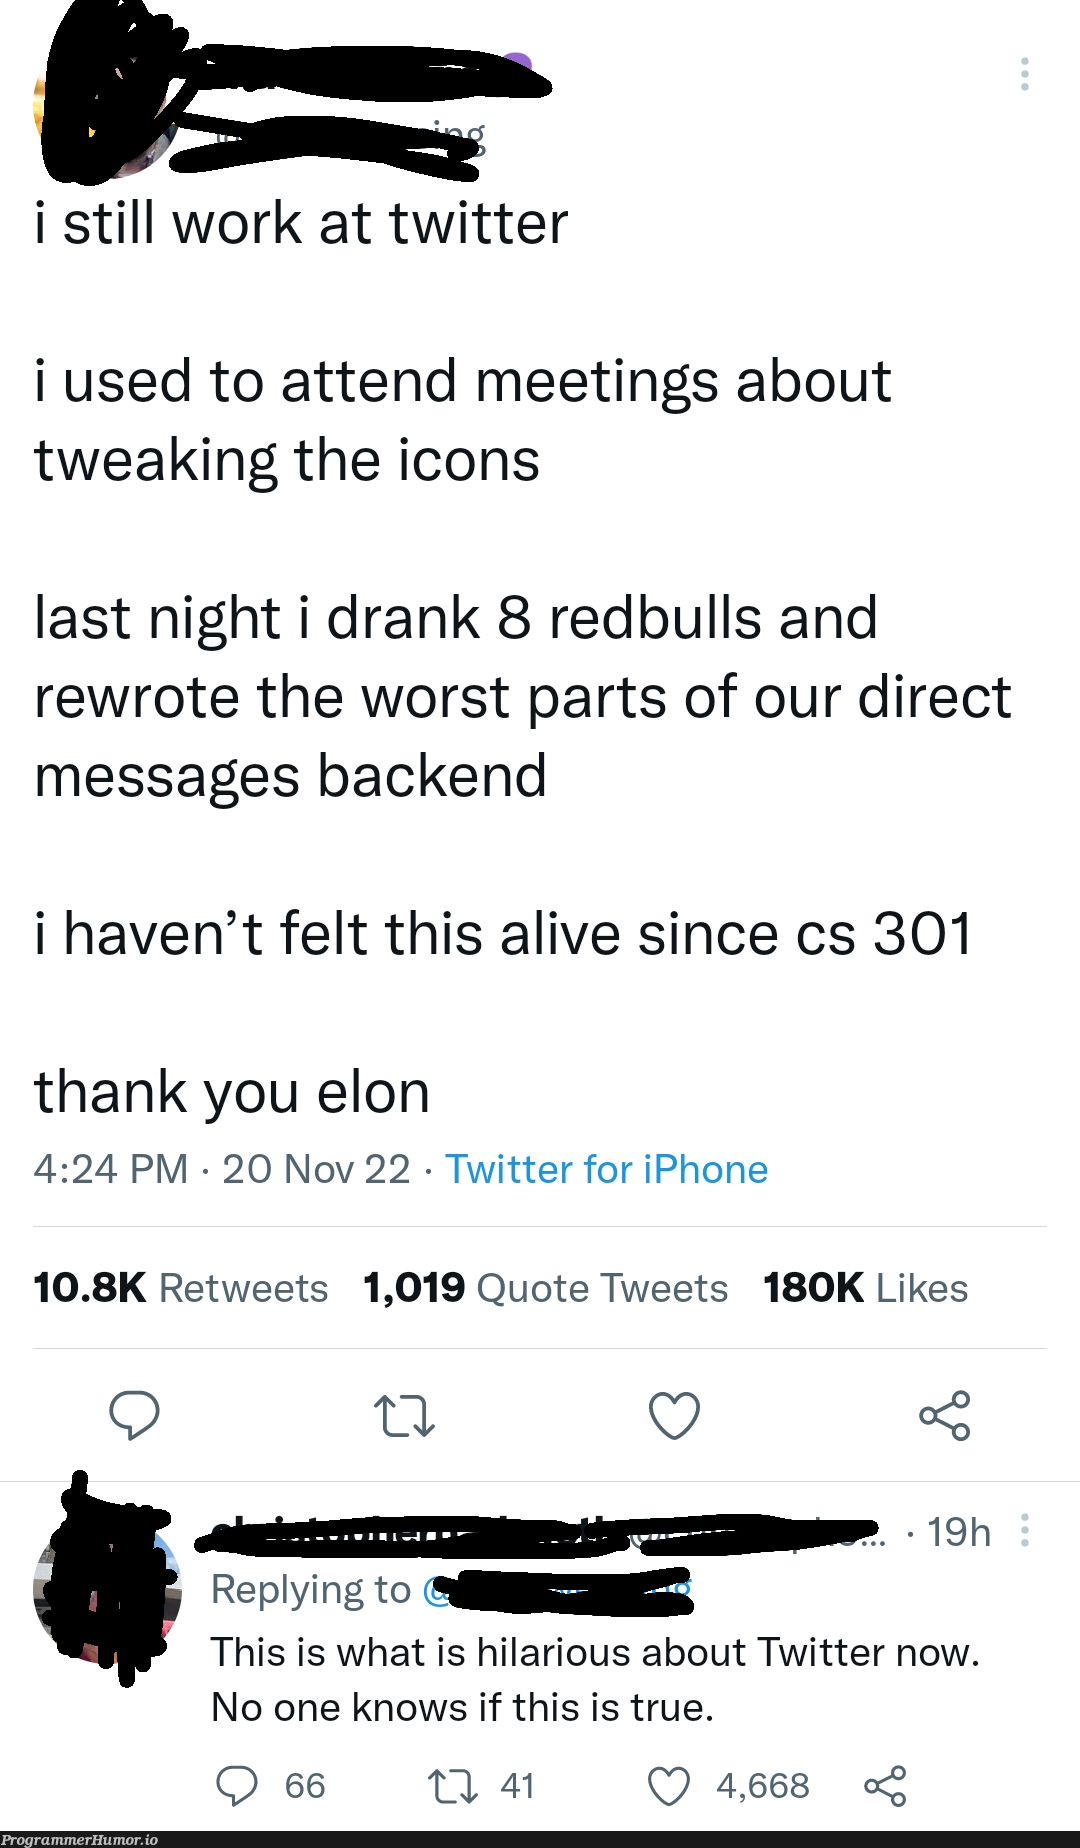Open the reply text about Twitter being hilarious
Screen dimensions: 1080x1848
tap(594, 1680)
